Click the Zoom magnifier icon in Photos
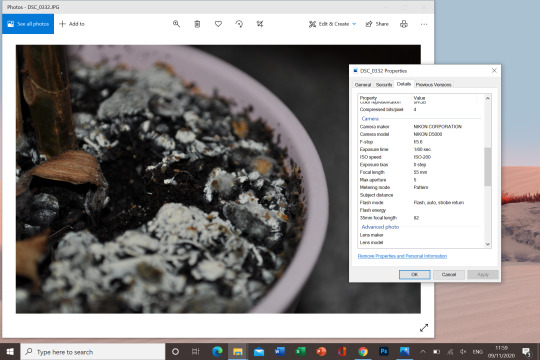 pyautogui.click(x=176, y=24)
